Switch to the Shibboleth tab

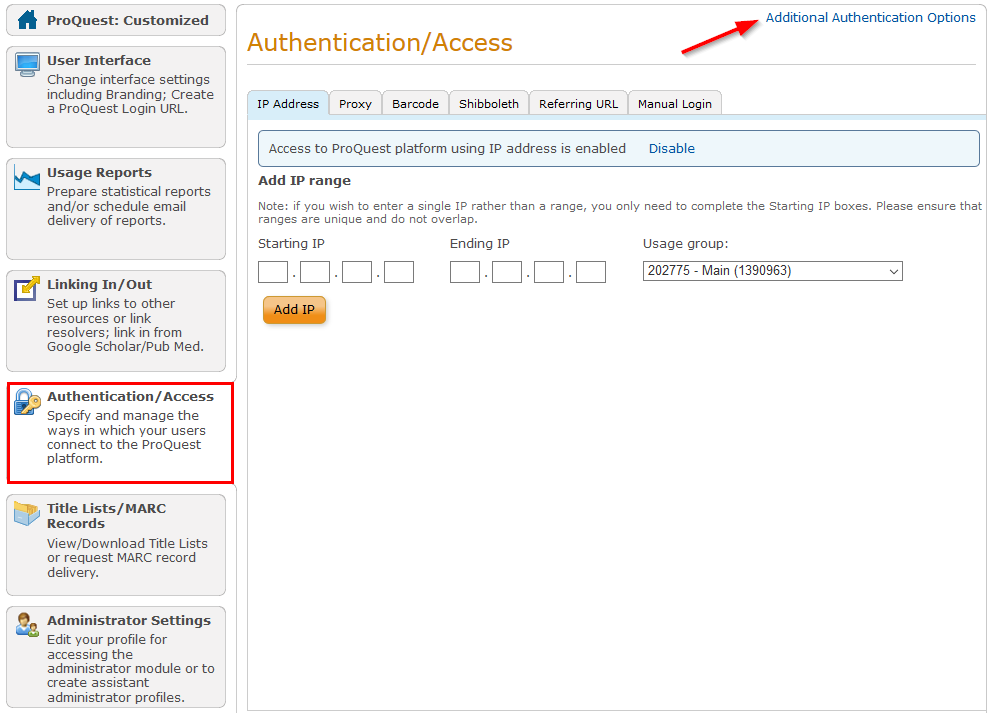(x=488, y=102)
